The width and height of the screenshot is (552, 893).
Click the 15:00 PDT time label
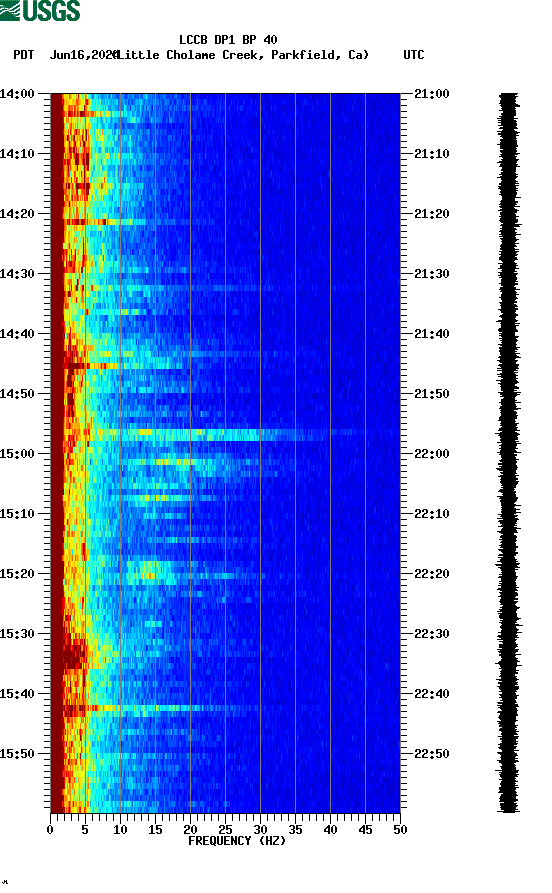pyautogui.click(x=17, y=454)
